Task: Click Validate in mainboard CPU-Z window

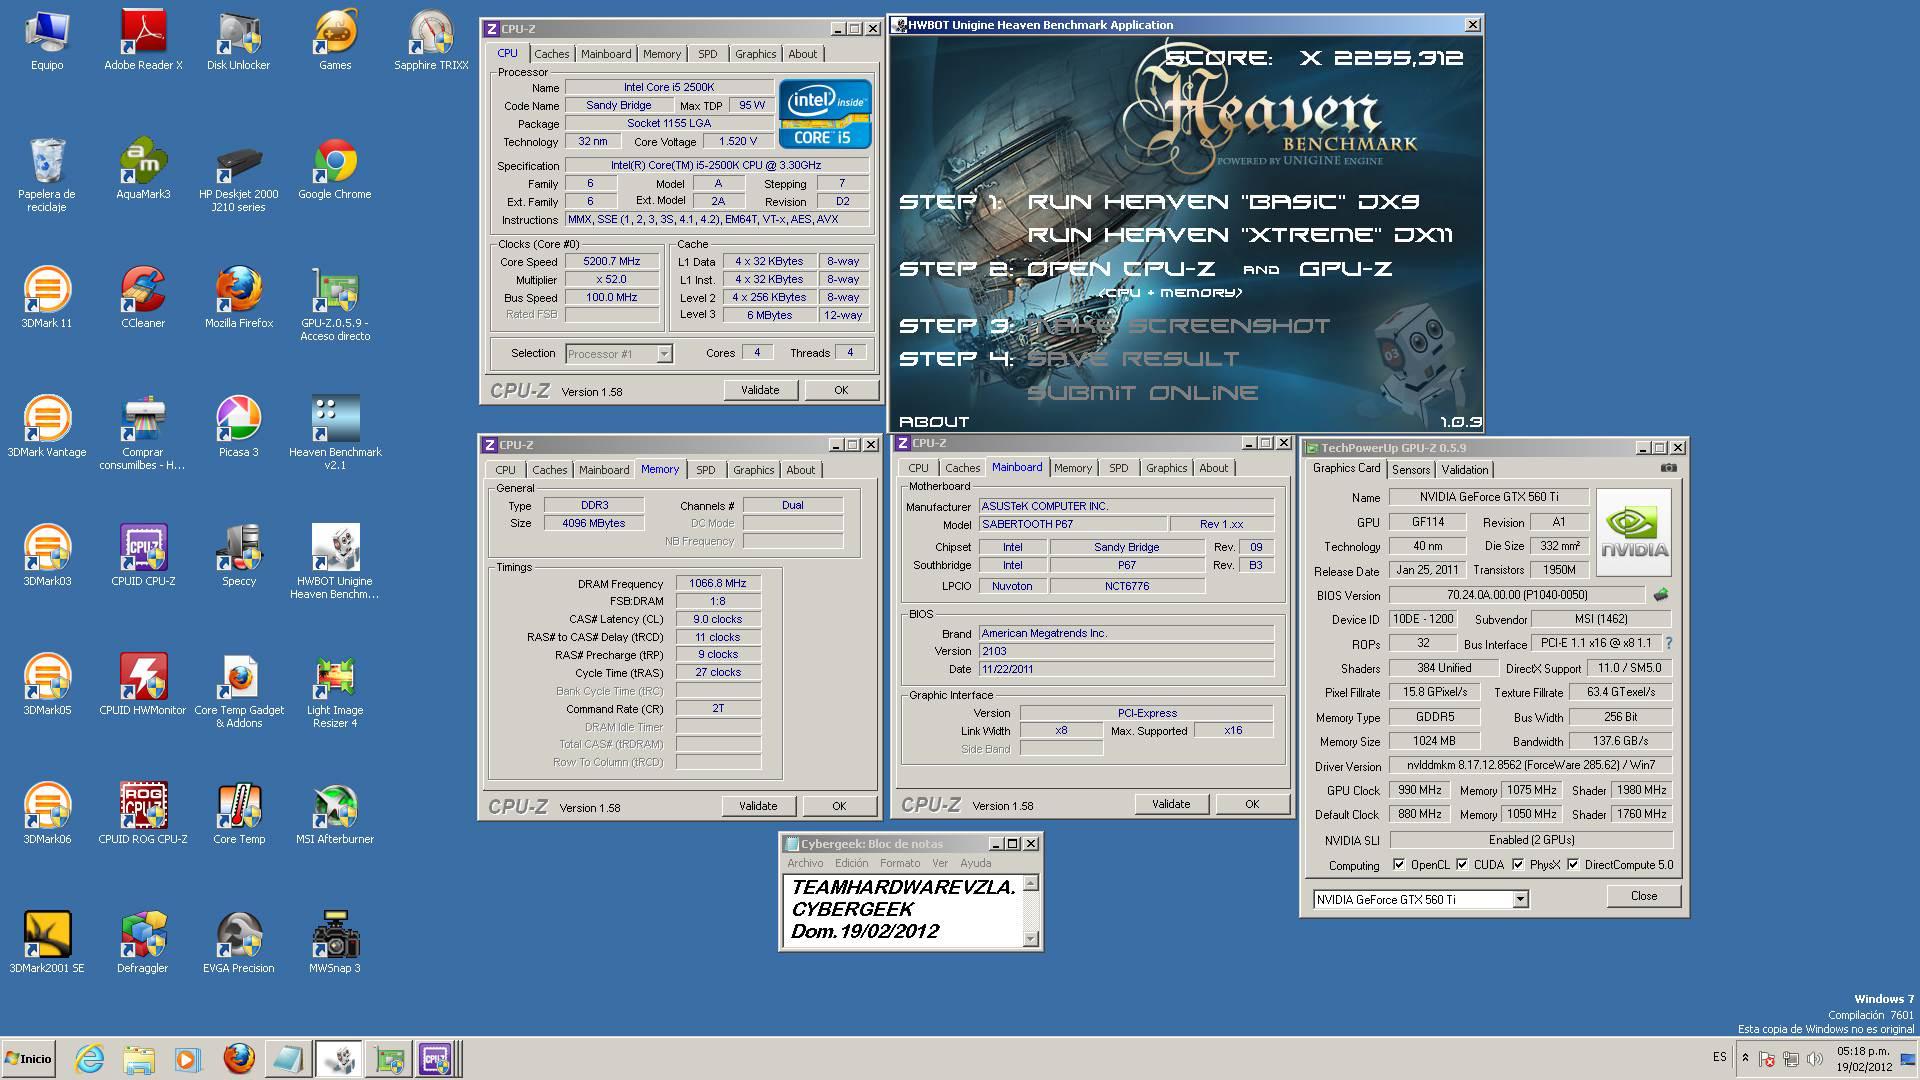Action: (1171, 804)
